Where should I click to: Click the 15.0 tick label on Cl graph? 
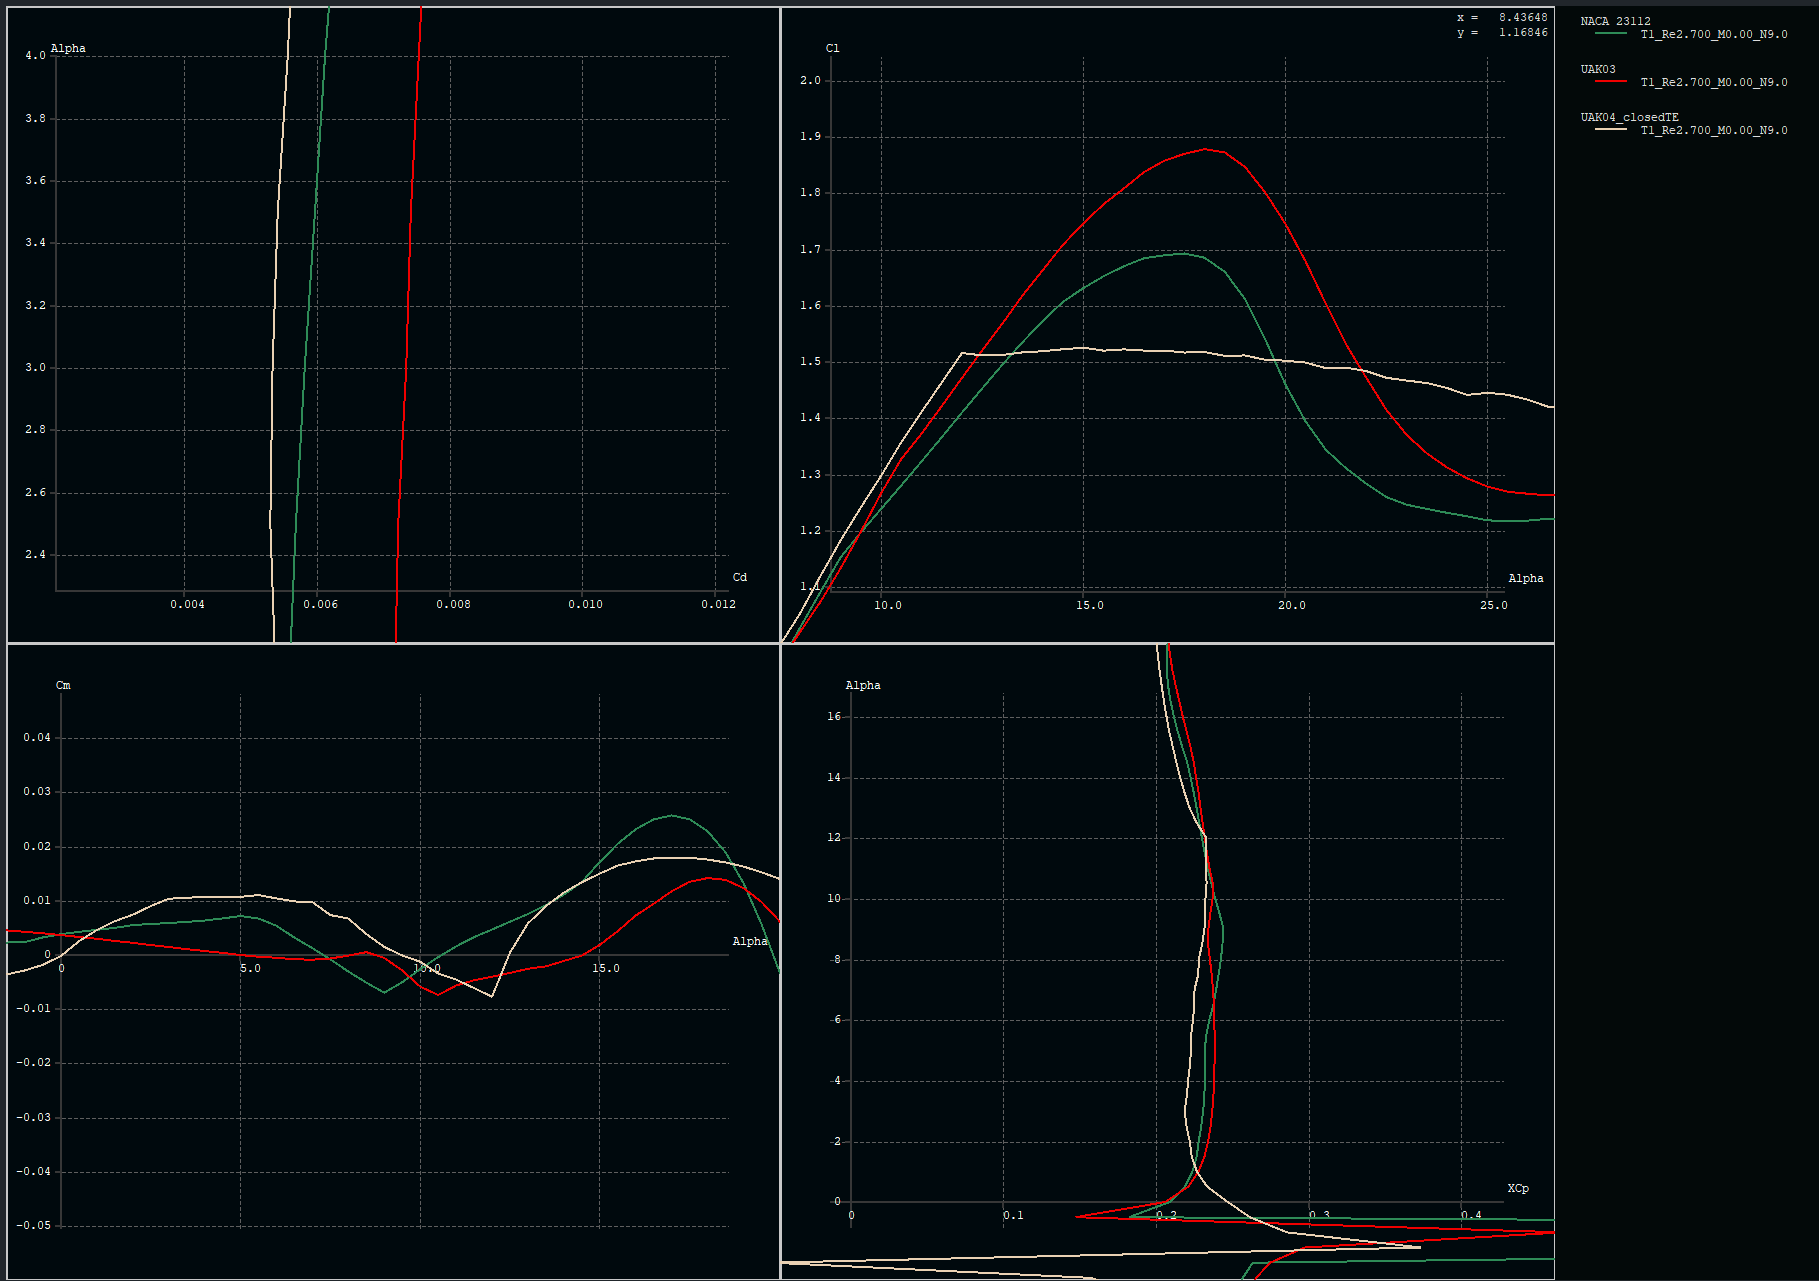click(x=1089, y=605)
